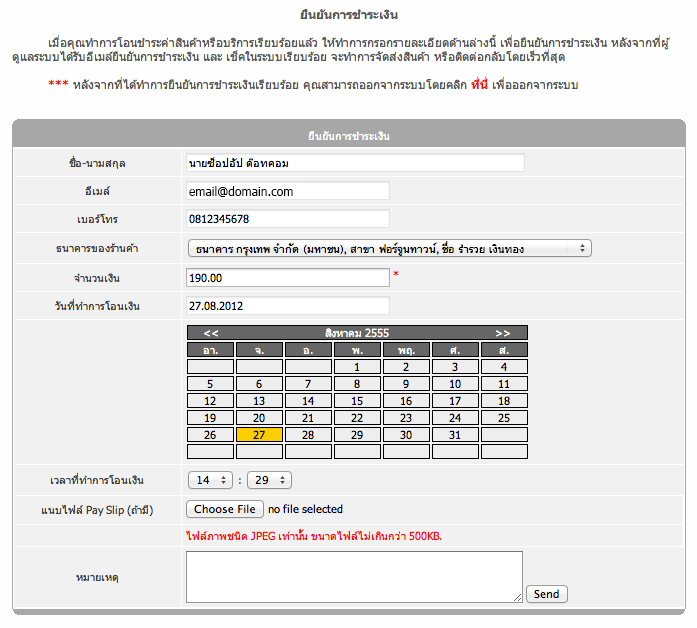Image resolution: width=697 pixels, height=628 pixels.
Task: Select day 4 in the calendar
Action: click(504, 367)
